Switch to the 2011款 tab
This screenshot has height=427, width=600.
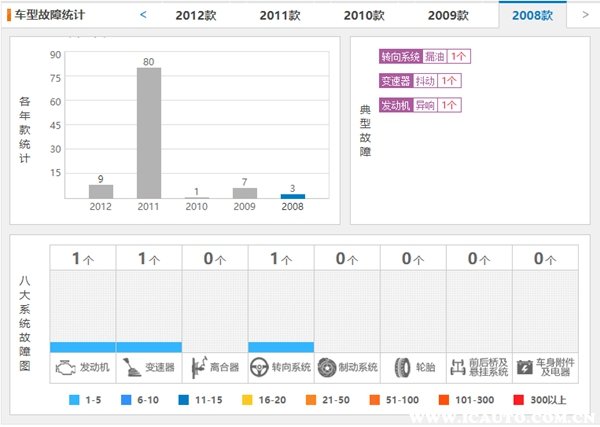tap(279, 15)
